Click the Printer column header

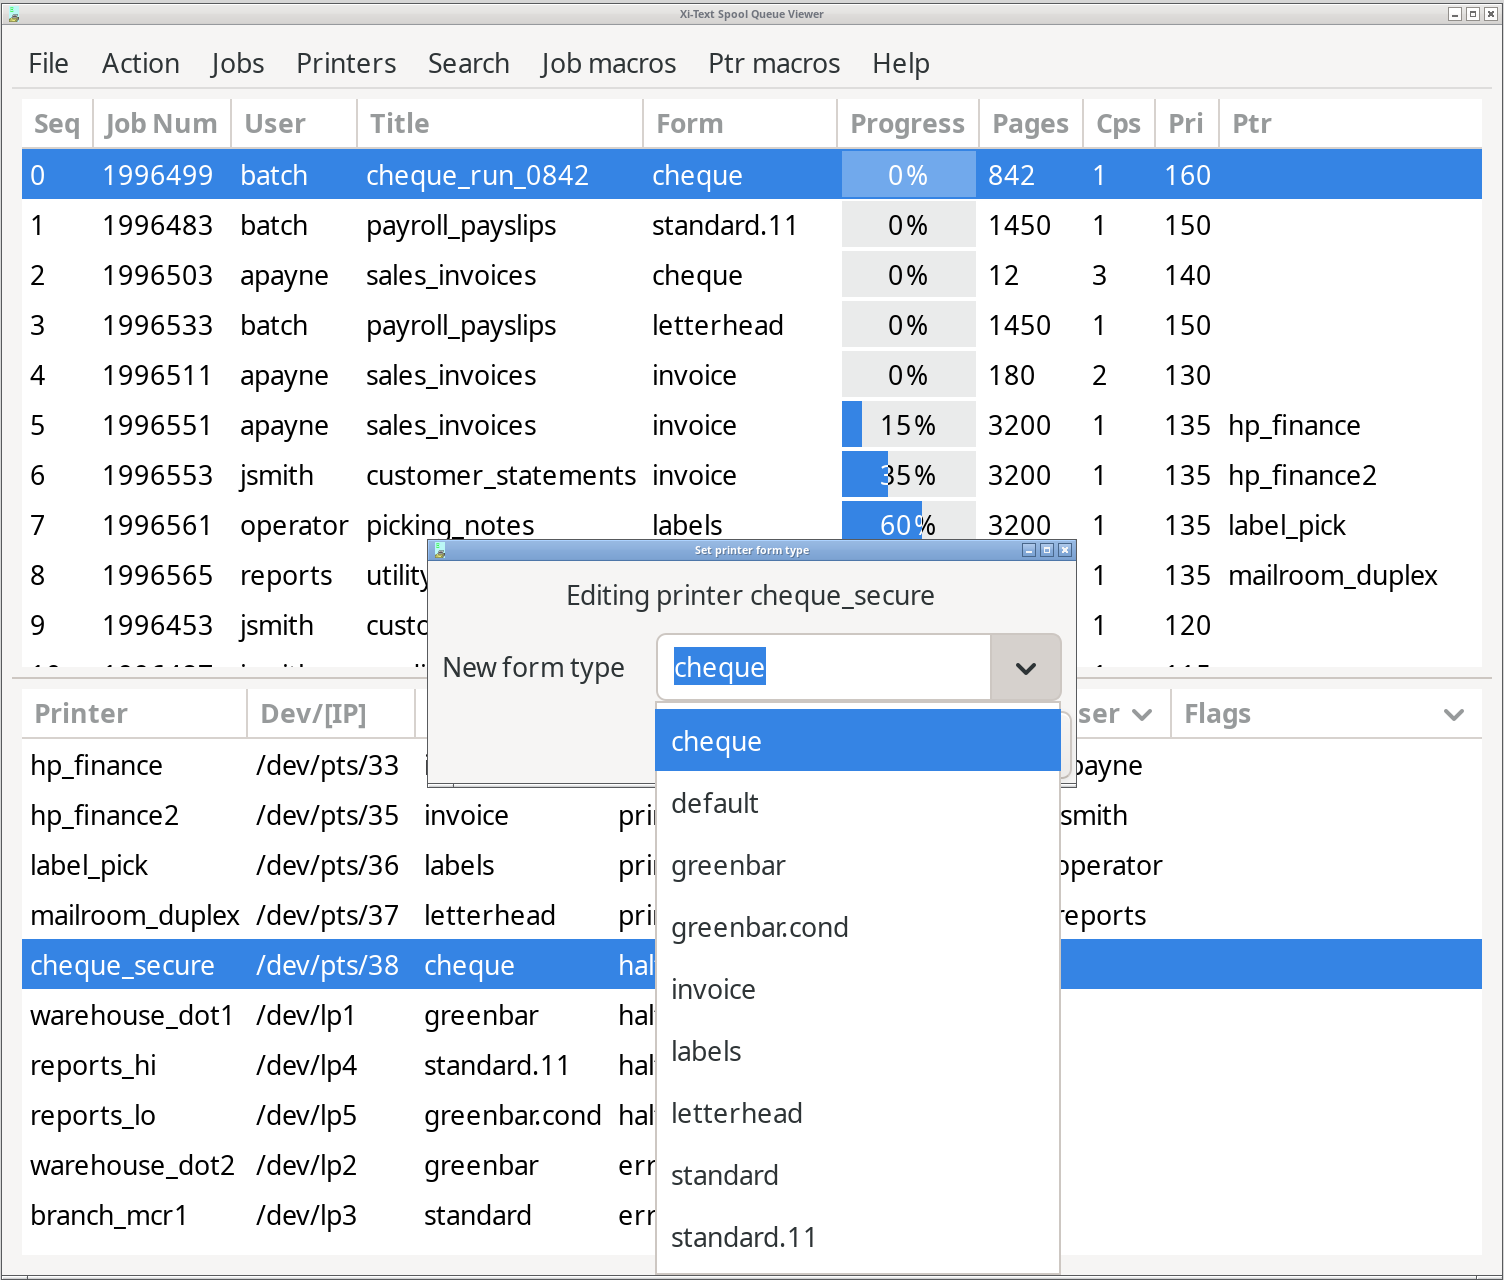(x=135, y=714)
